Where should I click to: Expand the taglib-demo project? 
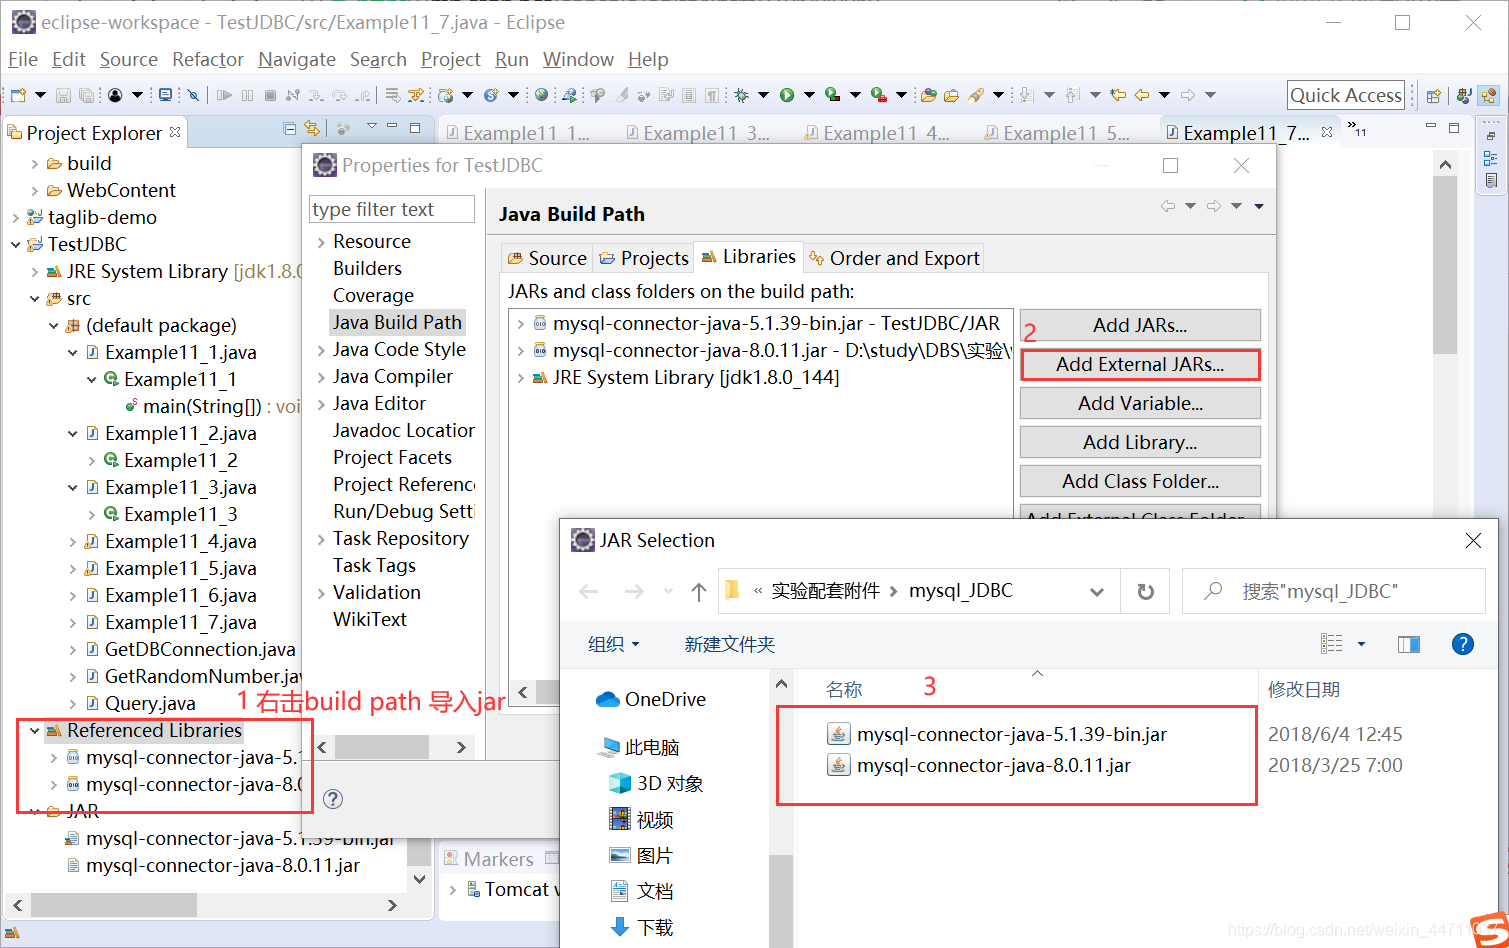[x=16, y=217]
